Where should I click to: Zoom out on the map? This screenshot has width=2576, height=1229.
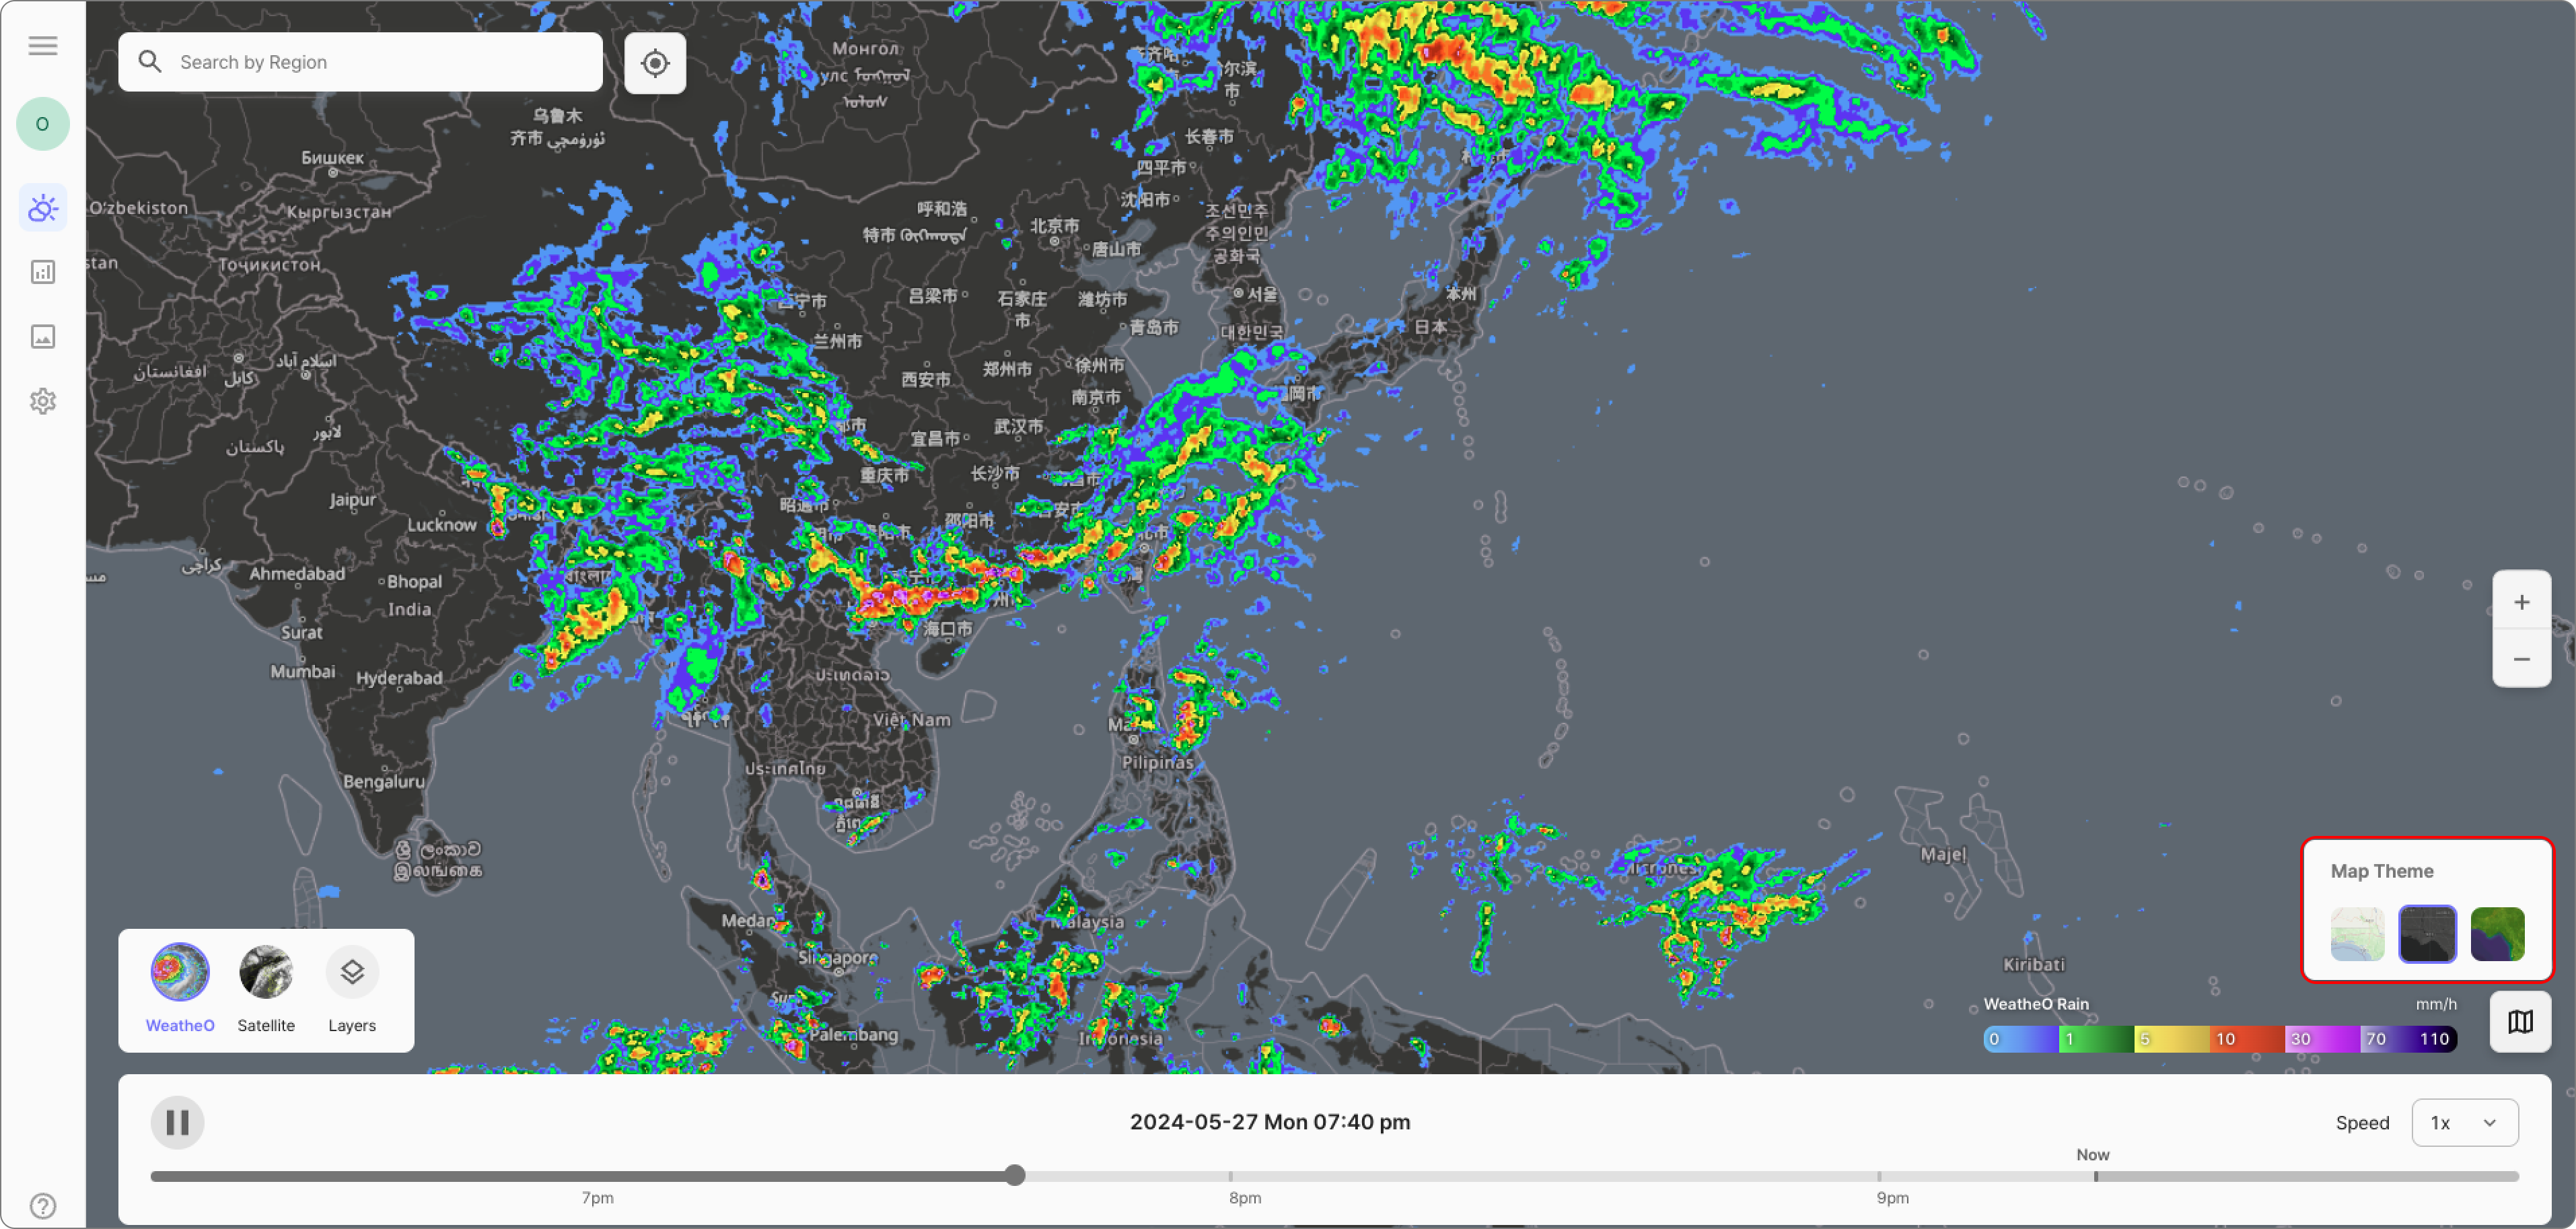click(2521, 659)
